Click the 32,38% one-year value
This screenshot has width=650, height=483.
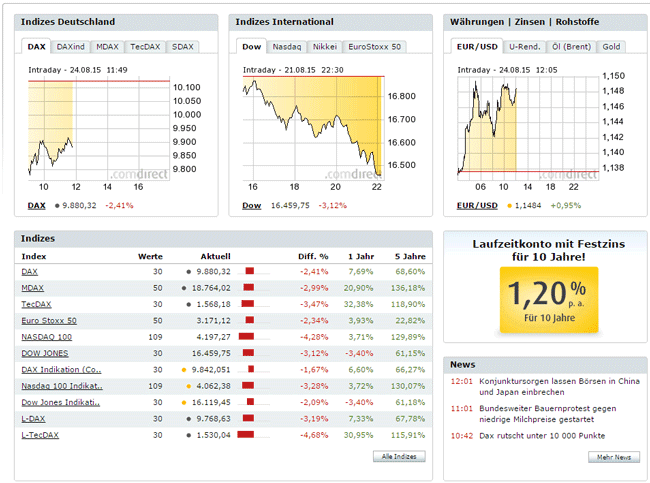tap(359, 304)
